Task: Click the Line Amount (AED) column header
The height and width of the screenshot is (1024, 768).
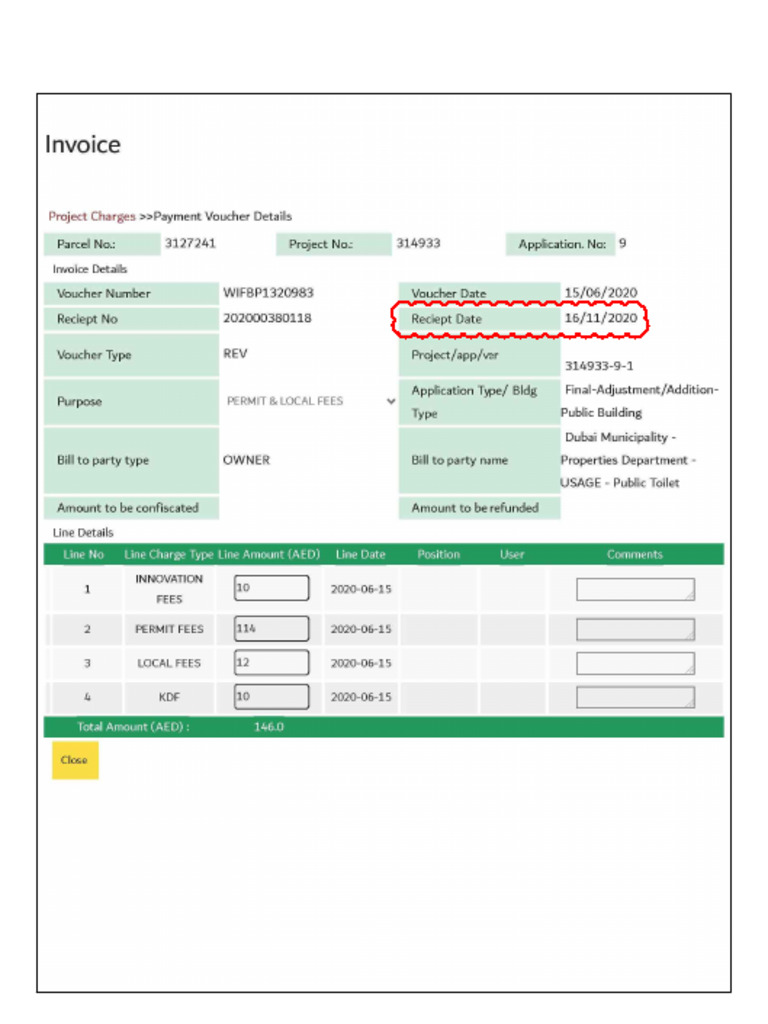Action: [269, 554]
